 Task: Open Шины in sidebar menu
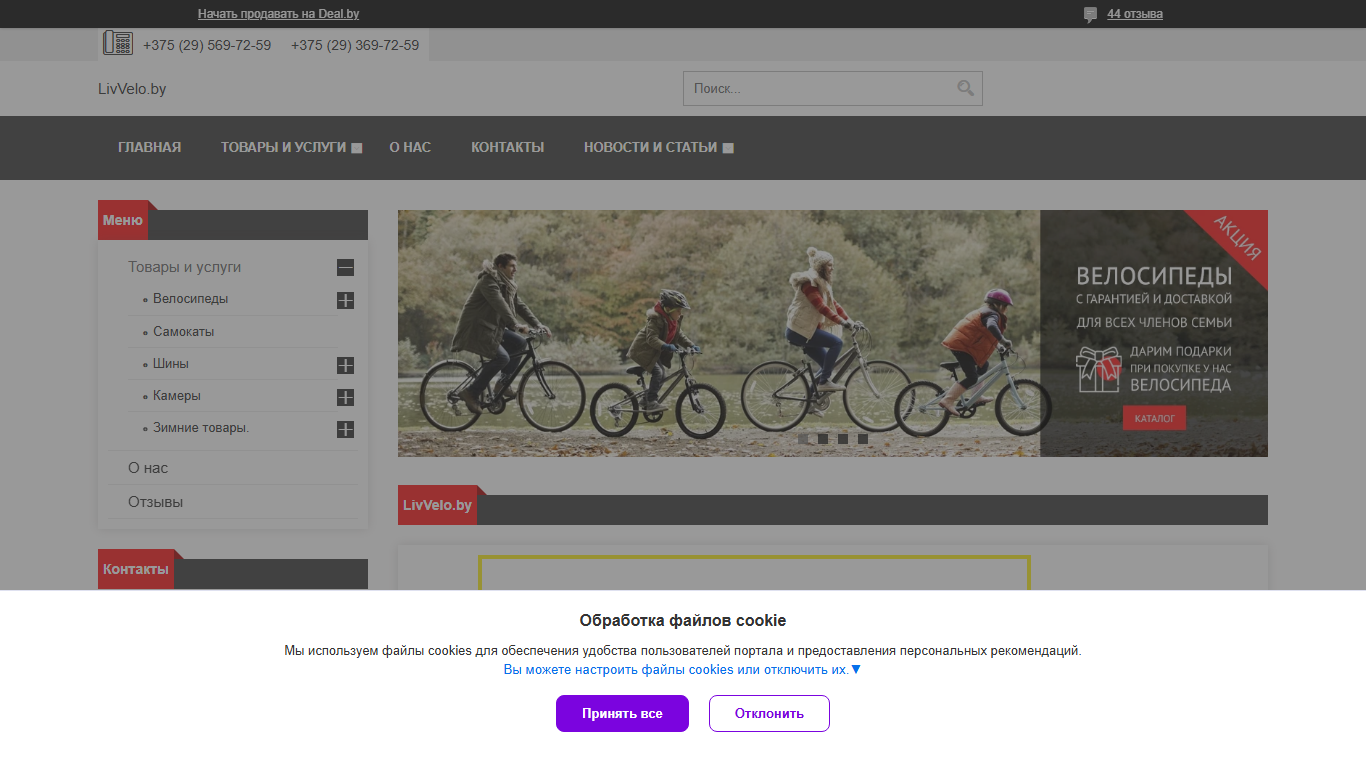pos(171,363)
